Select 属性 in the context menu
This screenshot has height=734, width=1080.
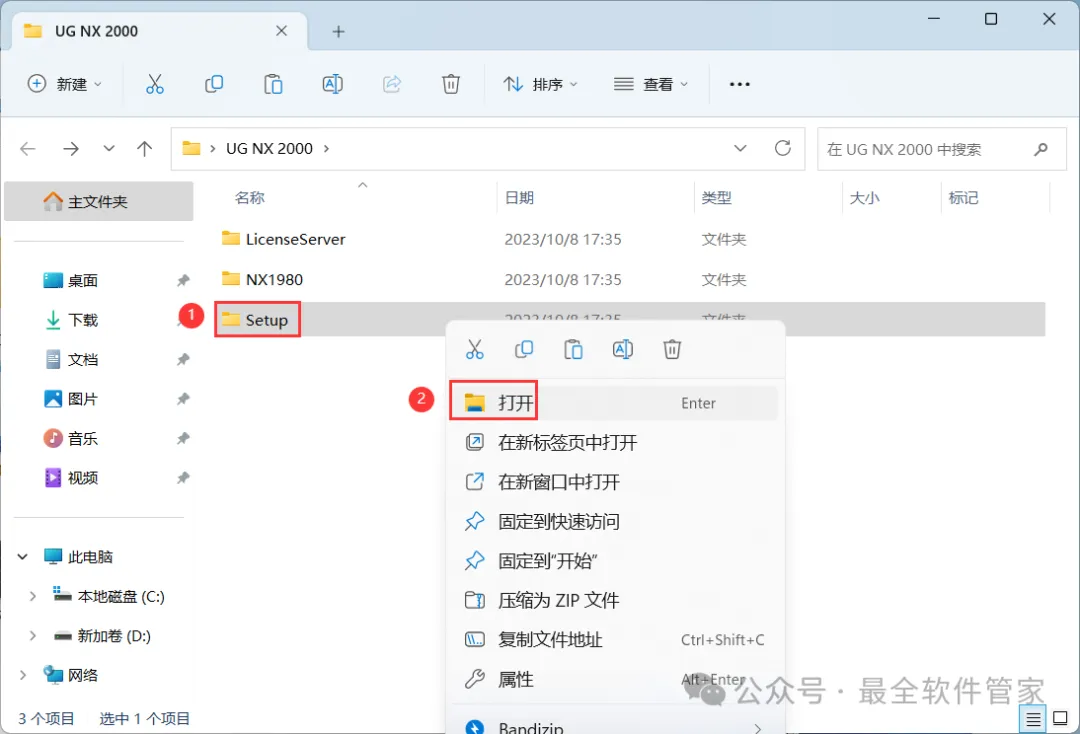(x=615, y=679)
